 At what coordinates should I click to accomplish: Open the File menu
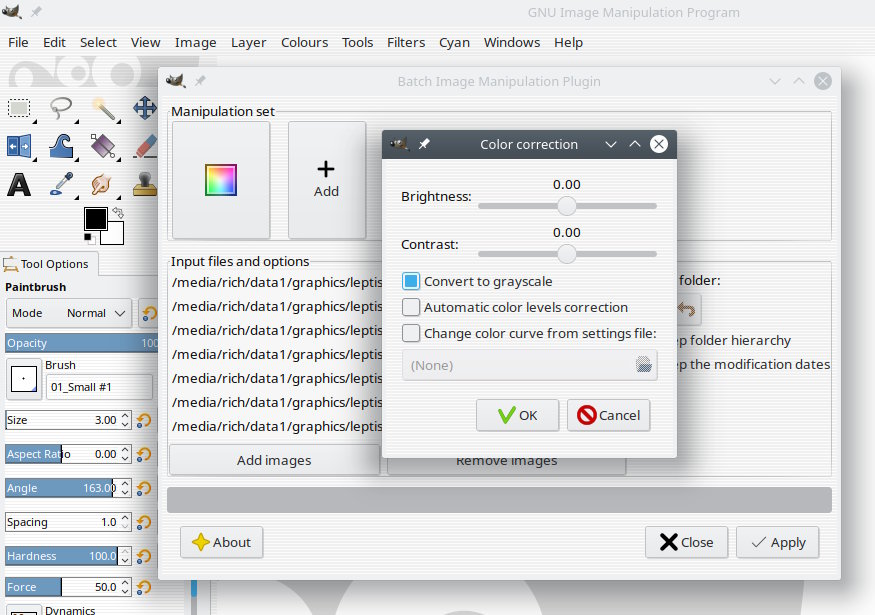click(x=18, y=42)
